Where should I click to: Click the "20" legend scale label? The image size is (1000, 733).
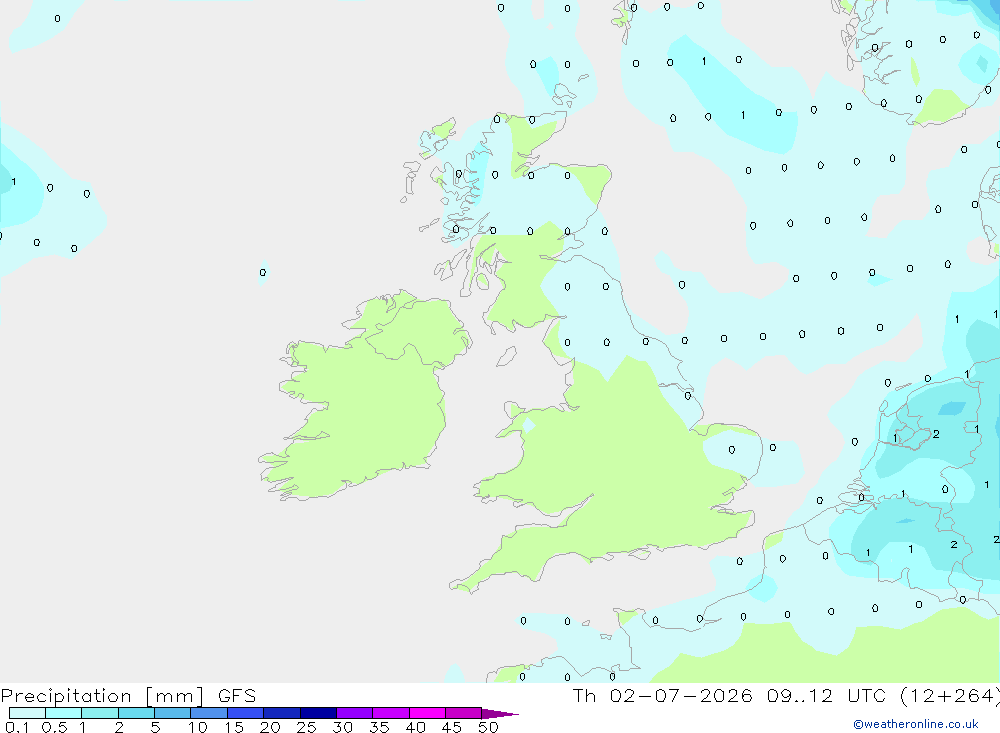pos(270,727)
